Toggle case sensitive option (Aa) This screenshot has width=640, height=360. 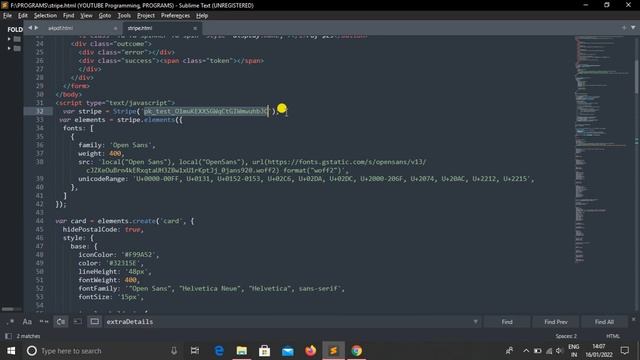pos(27,322)
